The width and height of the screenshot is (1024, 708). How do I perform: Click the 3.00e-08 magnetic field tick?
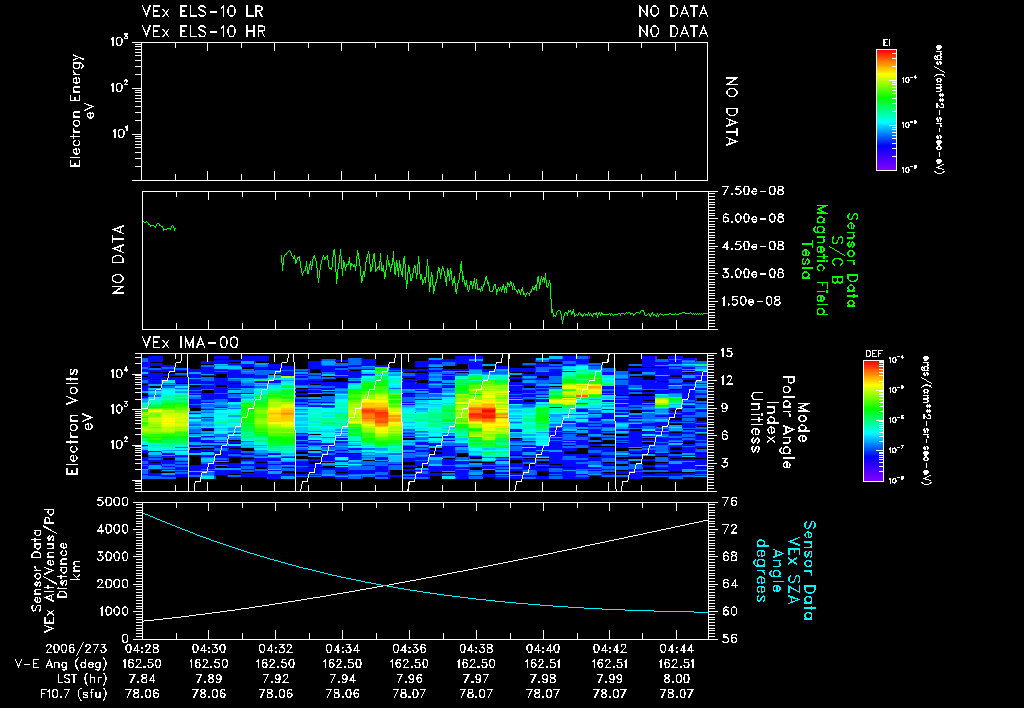point(753,273)
